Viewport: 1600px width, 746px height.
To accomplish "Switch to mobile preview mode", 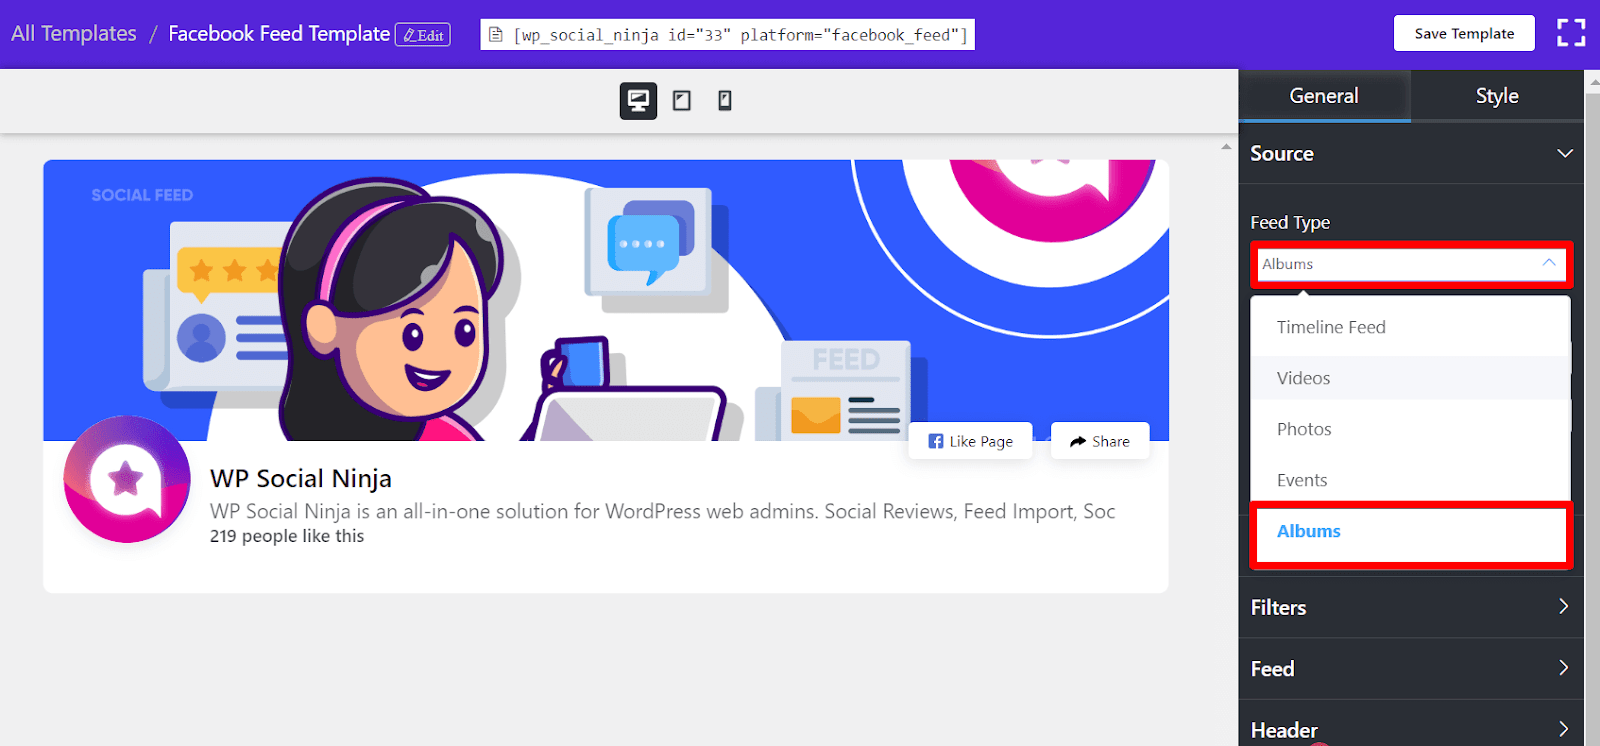I will coord(725,100).
